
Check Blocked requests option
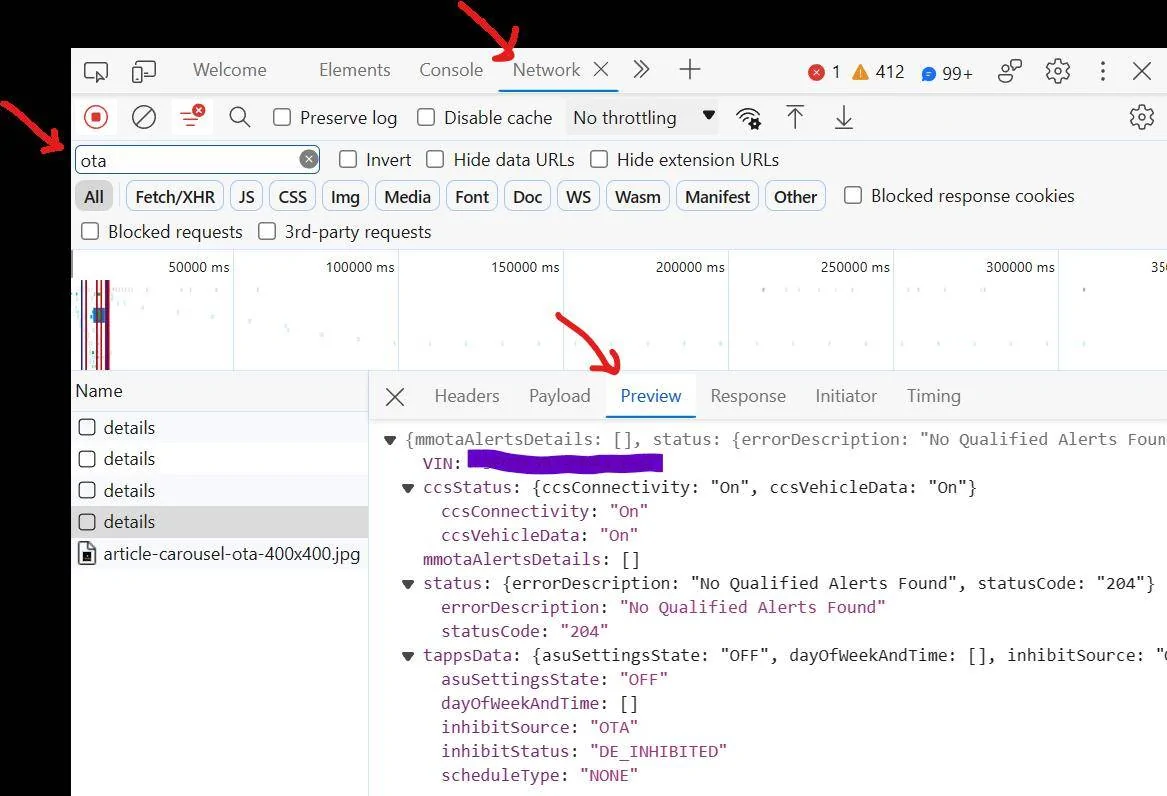[x=90, y=231]
